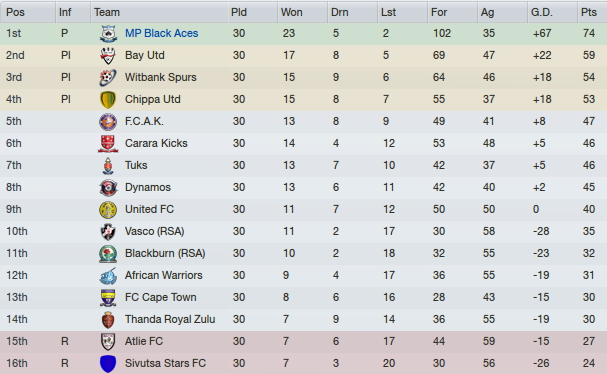The width and height of the screenshot is (607, 374).
Task: Click the Sivutsa Stars FC blue shield
Action: pos(108,364)
